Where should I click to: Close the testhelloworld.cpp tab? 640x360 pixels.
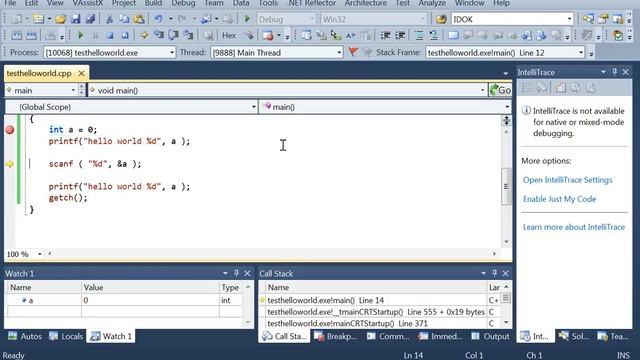(x=81, y=73)
